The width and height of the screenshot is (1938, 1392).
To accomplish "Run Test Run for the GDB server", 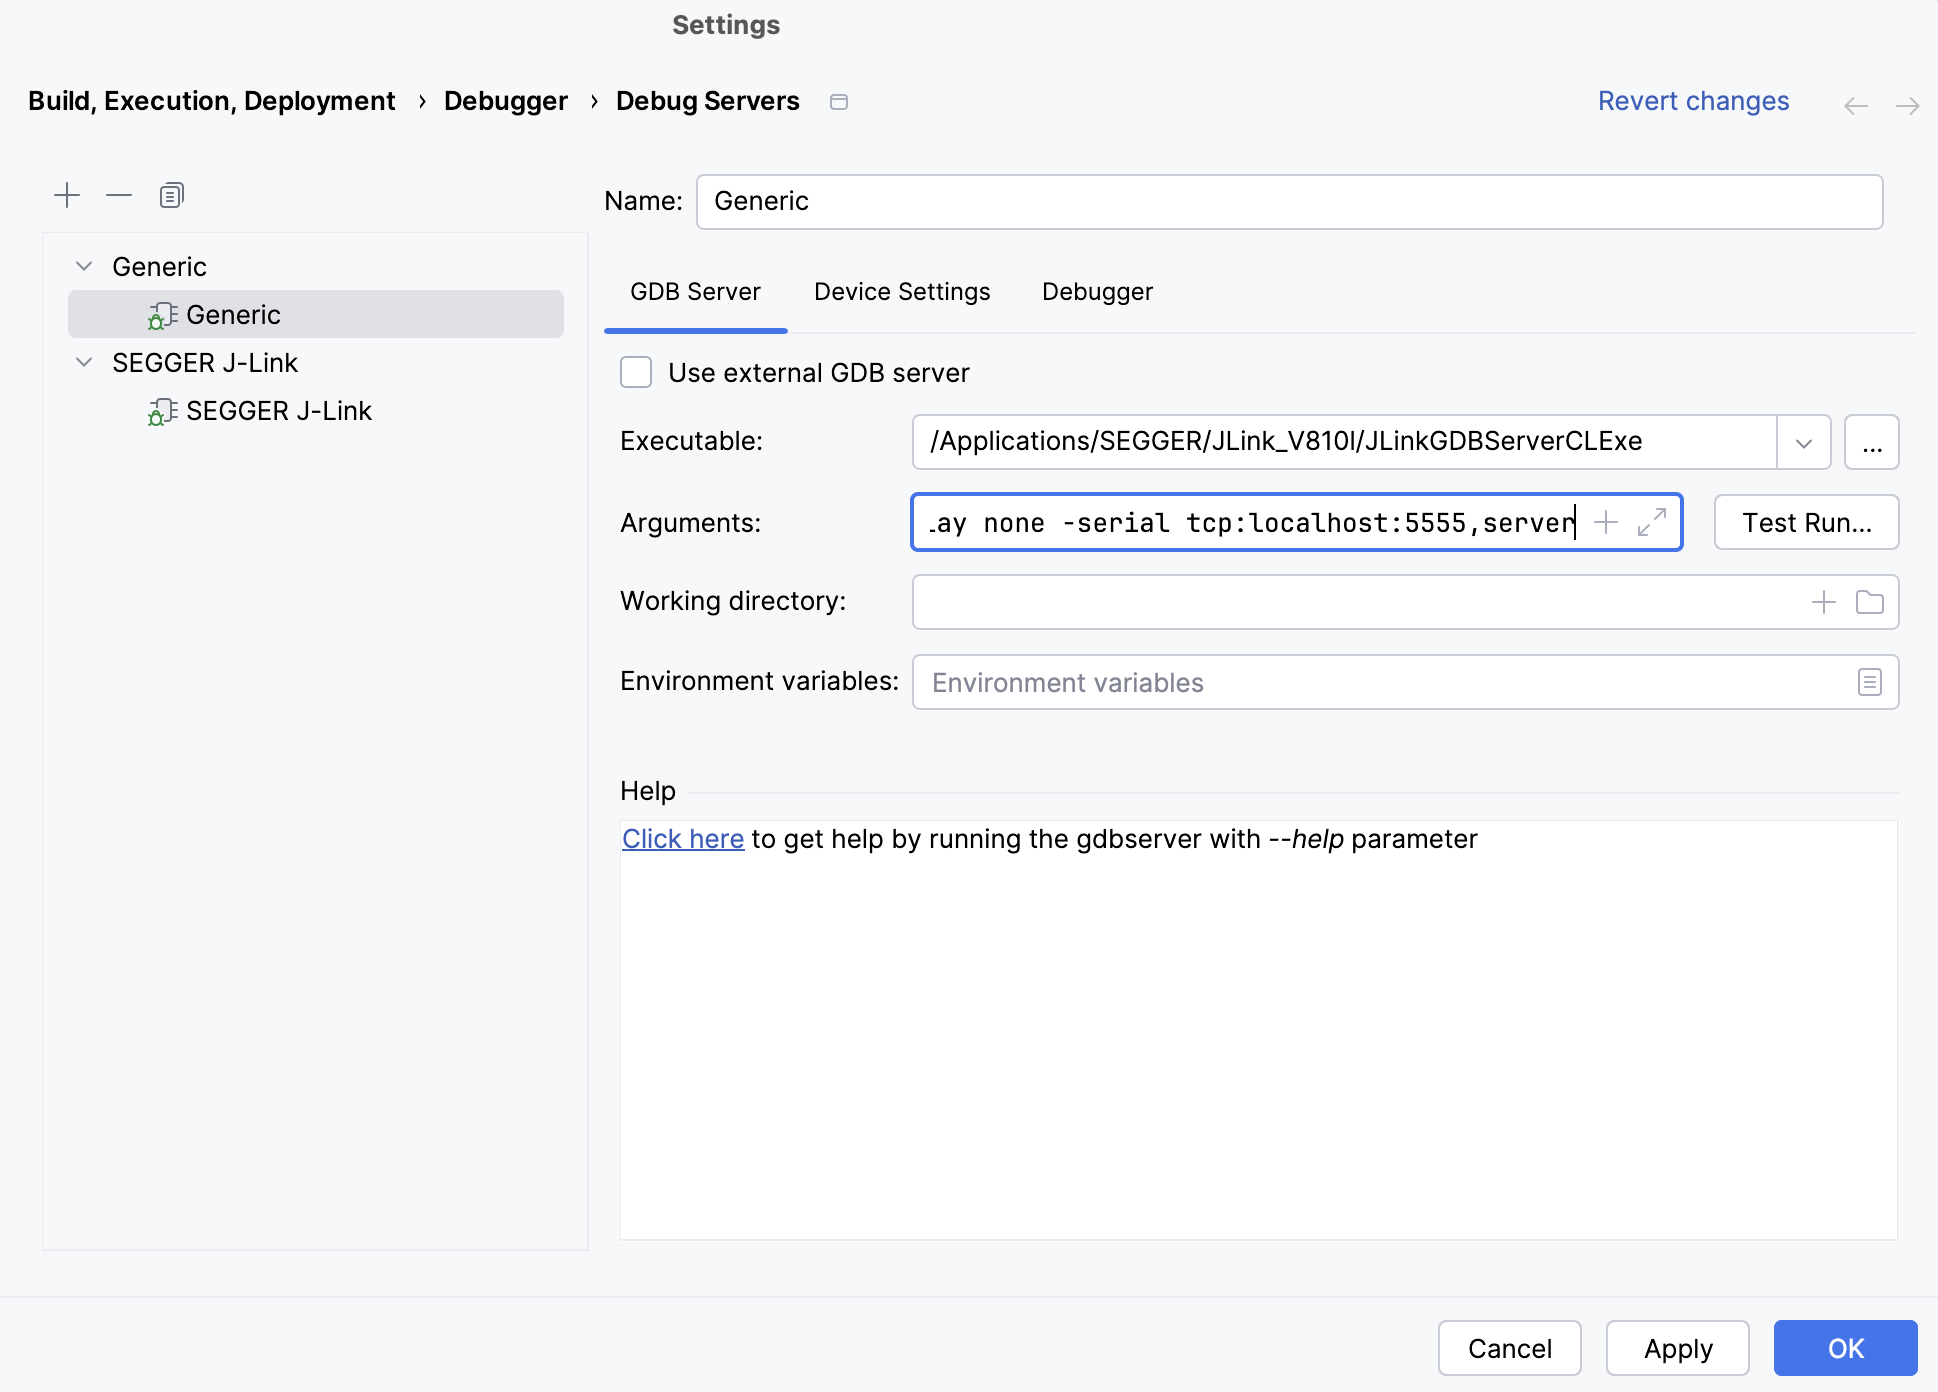I will [x=1805, y=522].
